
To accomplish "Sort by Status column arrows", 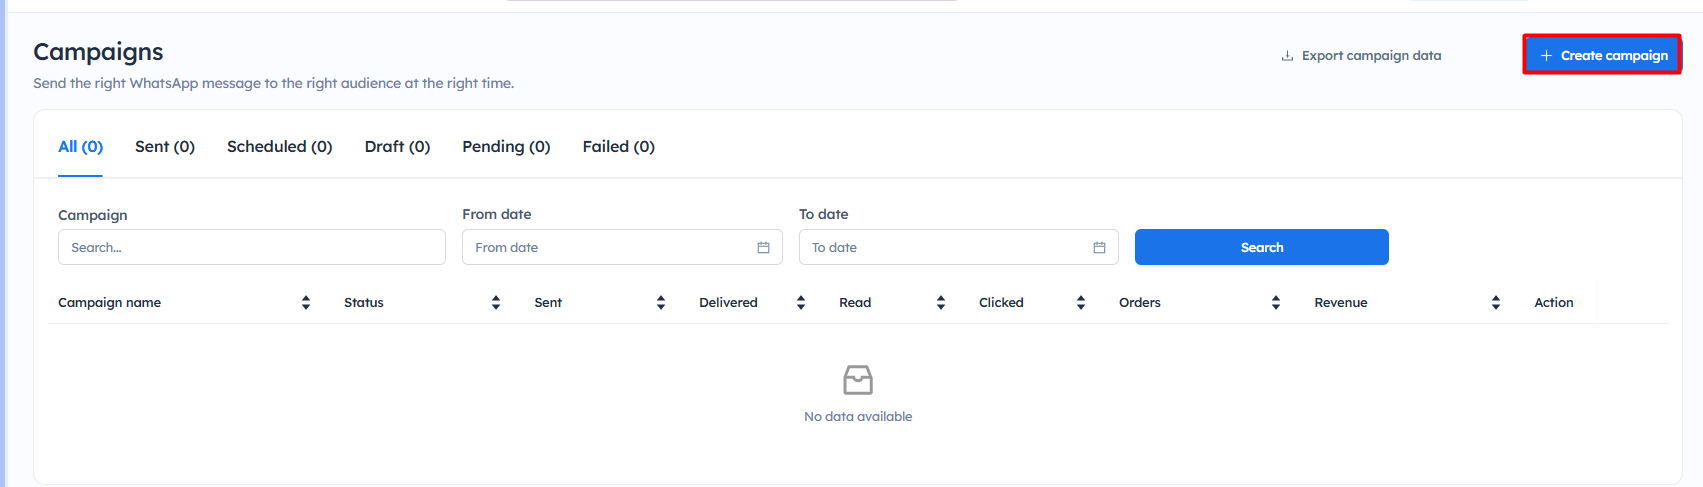I will [x=496, y=303].
